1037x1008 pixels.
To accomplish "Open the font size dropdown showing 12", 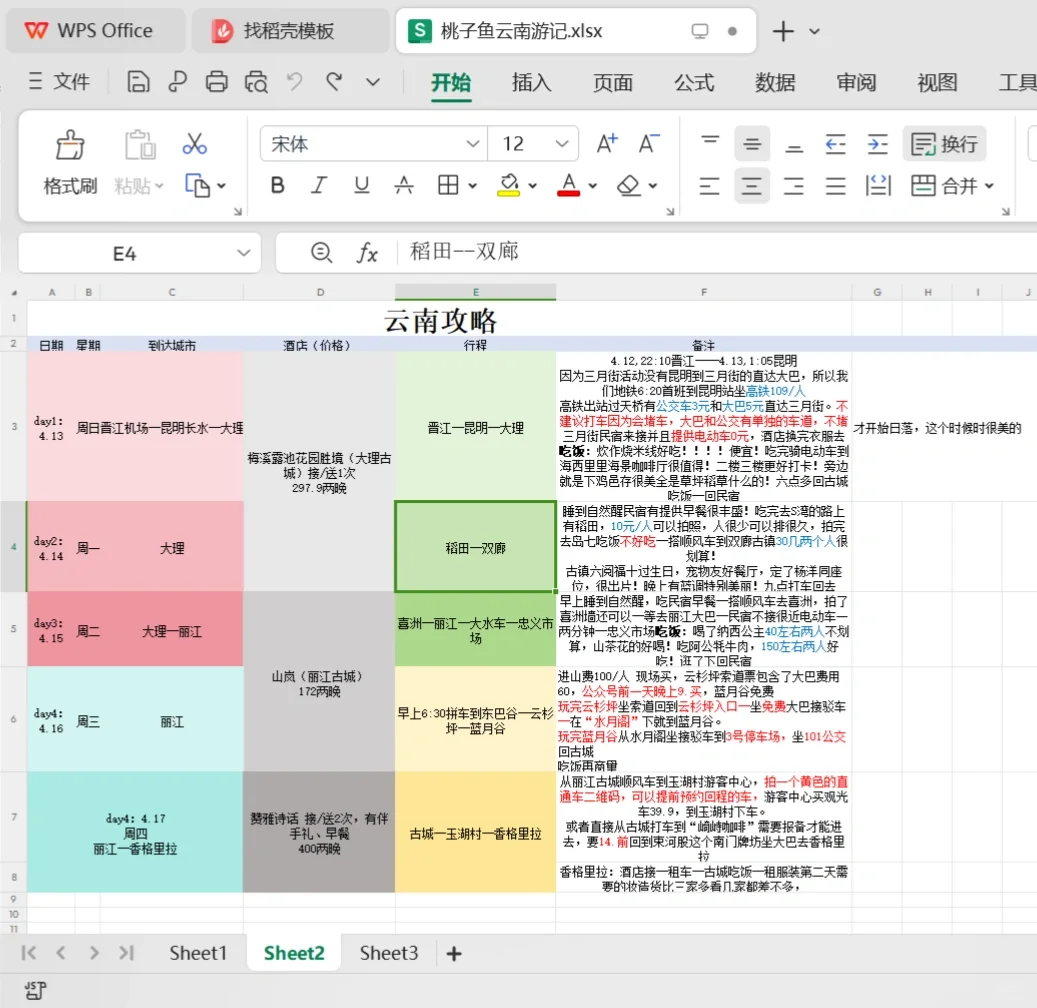I will click(x=562, y=143).
